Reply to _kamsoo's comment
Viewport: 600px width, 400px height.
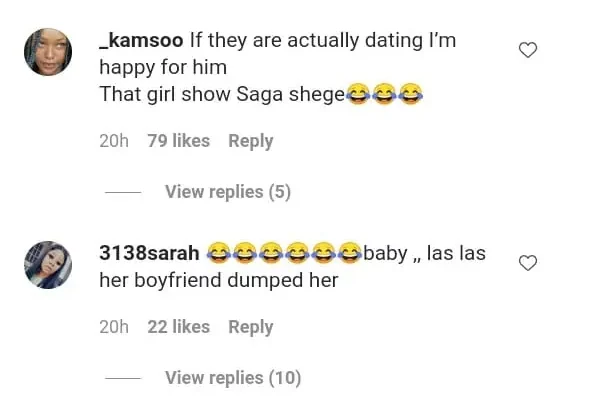[x=250, y=141]
